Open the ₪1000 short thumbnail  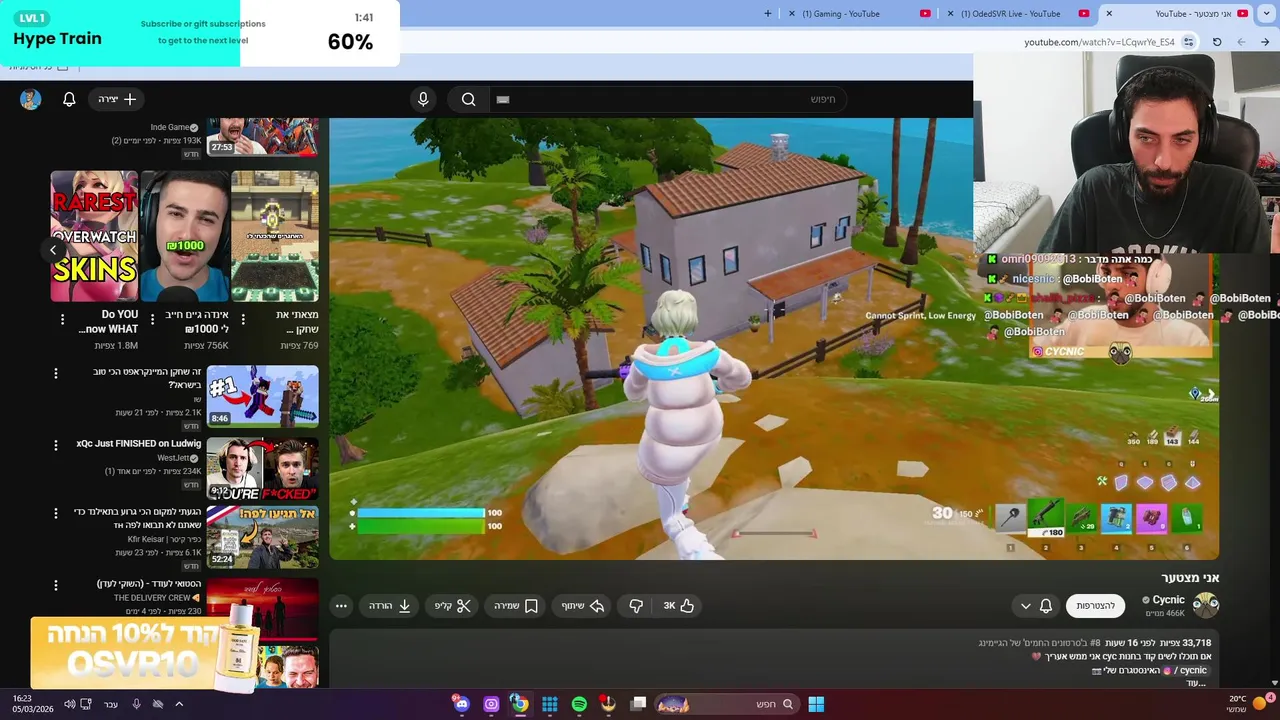click(x=185, y=236)
